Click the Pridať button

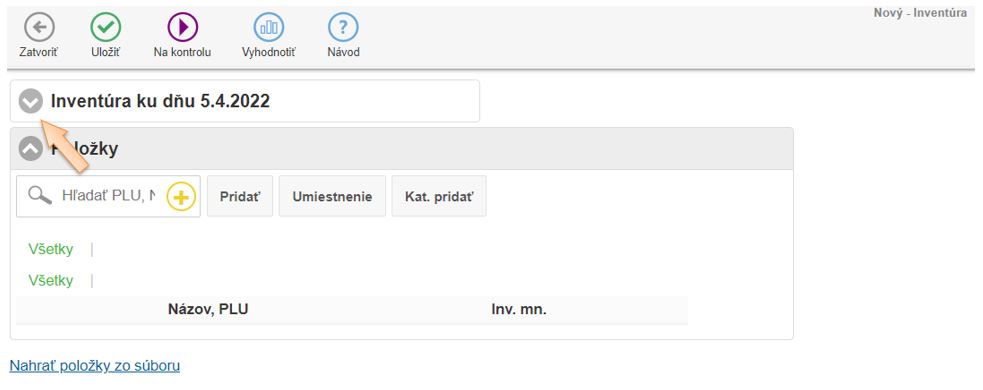[x=239, y=196]
